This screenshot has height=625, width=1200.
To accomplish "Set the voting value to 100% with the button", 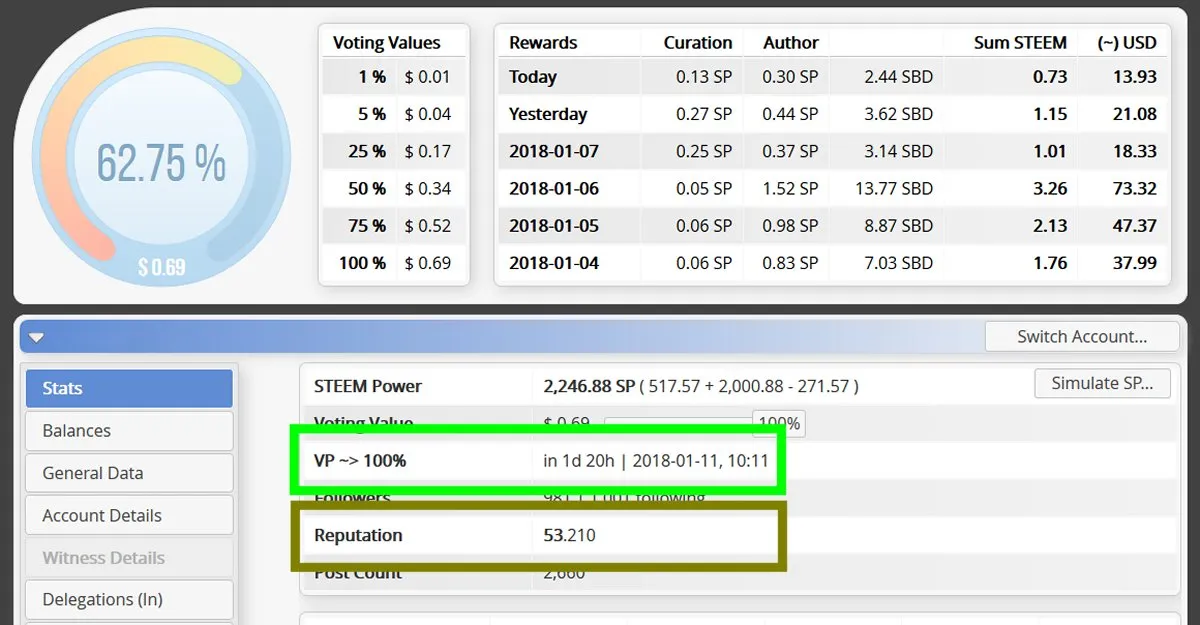I will pyautogui.click(x=779, y=423).
